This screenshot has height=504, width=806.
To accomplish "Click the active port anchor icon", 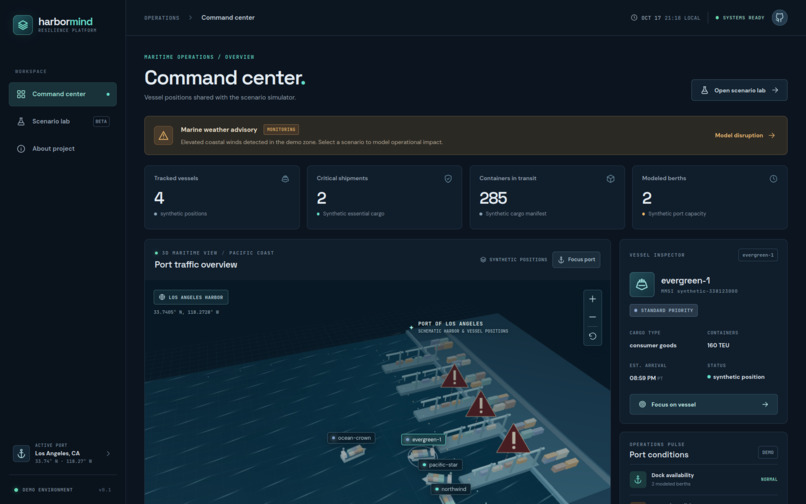I will pos(21,454).
